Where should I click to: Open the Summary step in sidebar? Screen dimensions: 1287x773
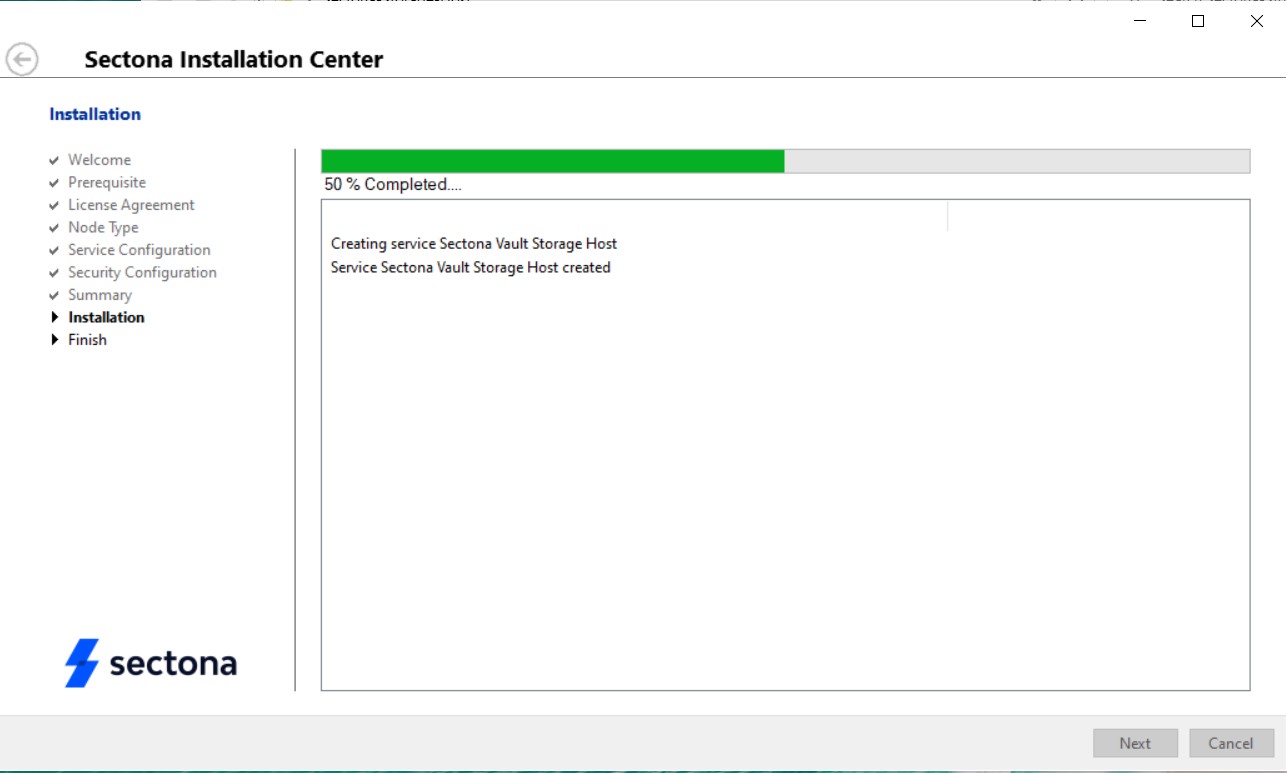point(99,295)
